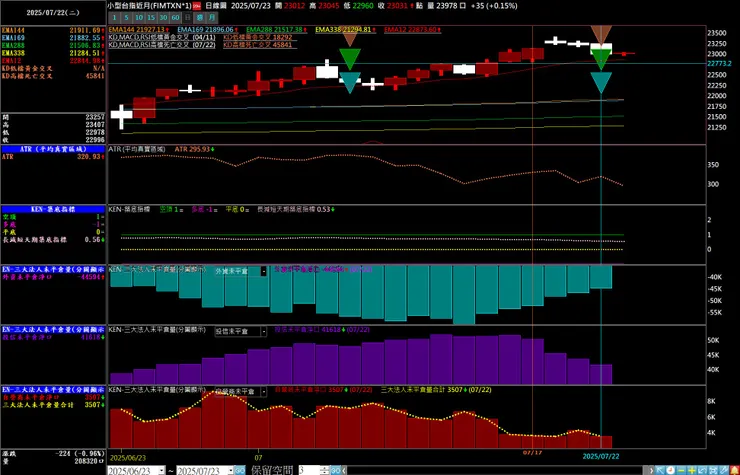Click the sidebar EMA12 value row
The height and width of the screenshot is (475, 740).
[53, 61]
